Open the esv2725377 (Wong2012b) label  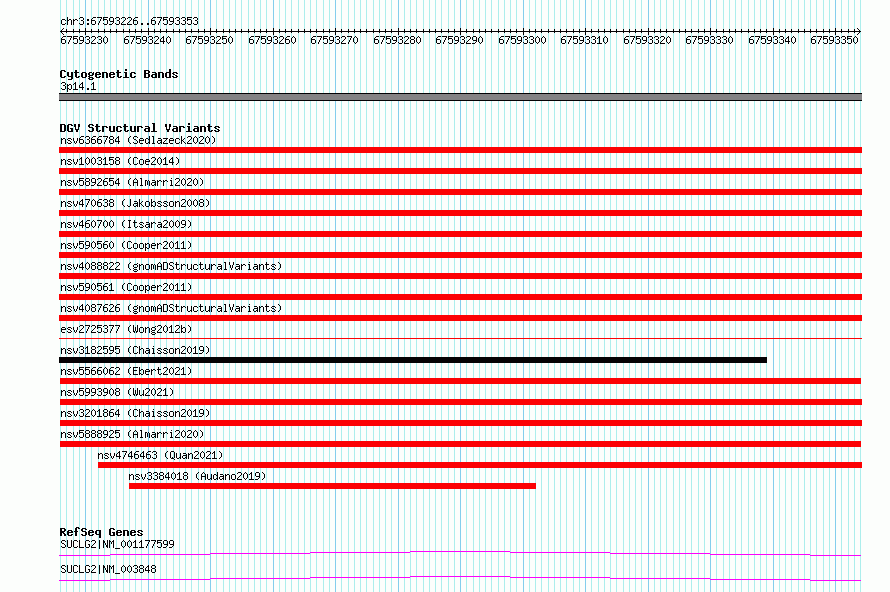(126, 329)
